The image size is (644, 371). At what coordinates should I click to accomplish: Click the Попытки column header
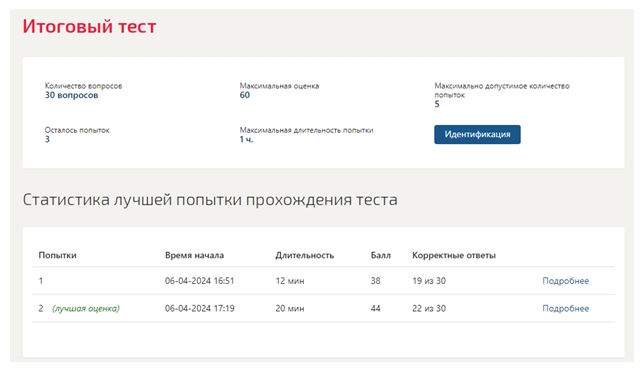(x=58, y=255)
